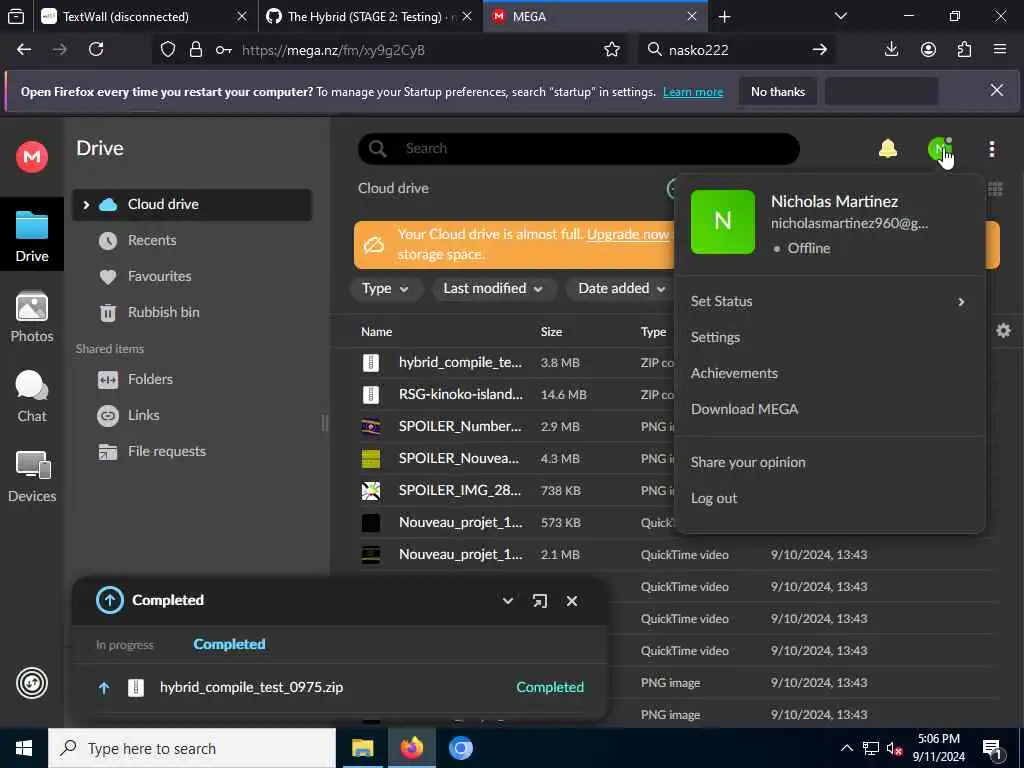This screenshot has width=1024, height=768.
Task: Go back in browser history
Action: tap(24, 50)
